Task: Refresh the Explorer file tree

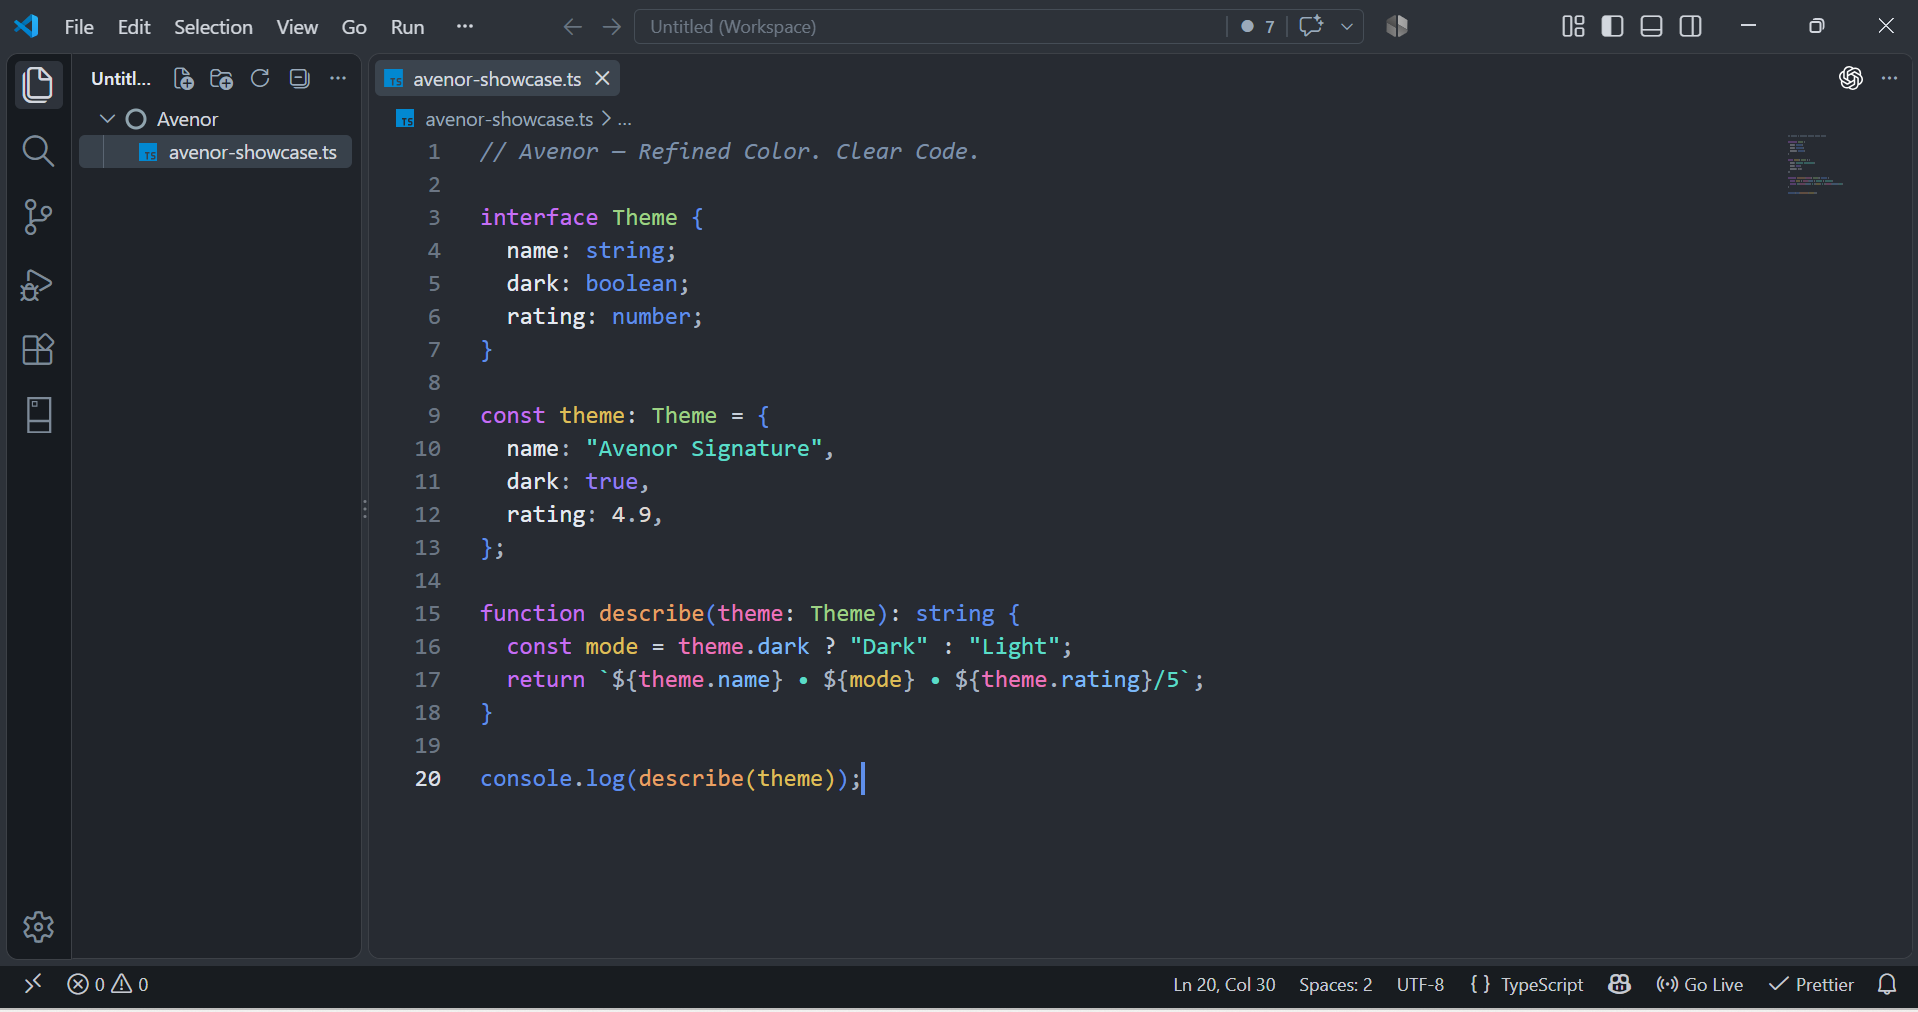Action: tap(260, 78)
